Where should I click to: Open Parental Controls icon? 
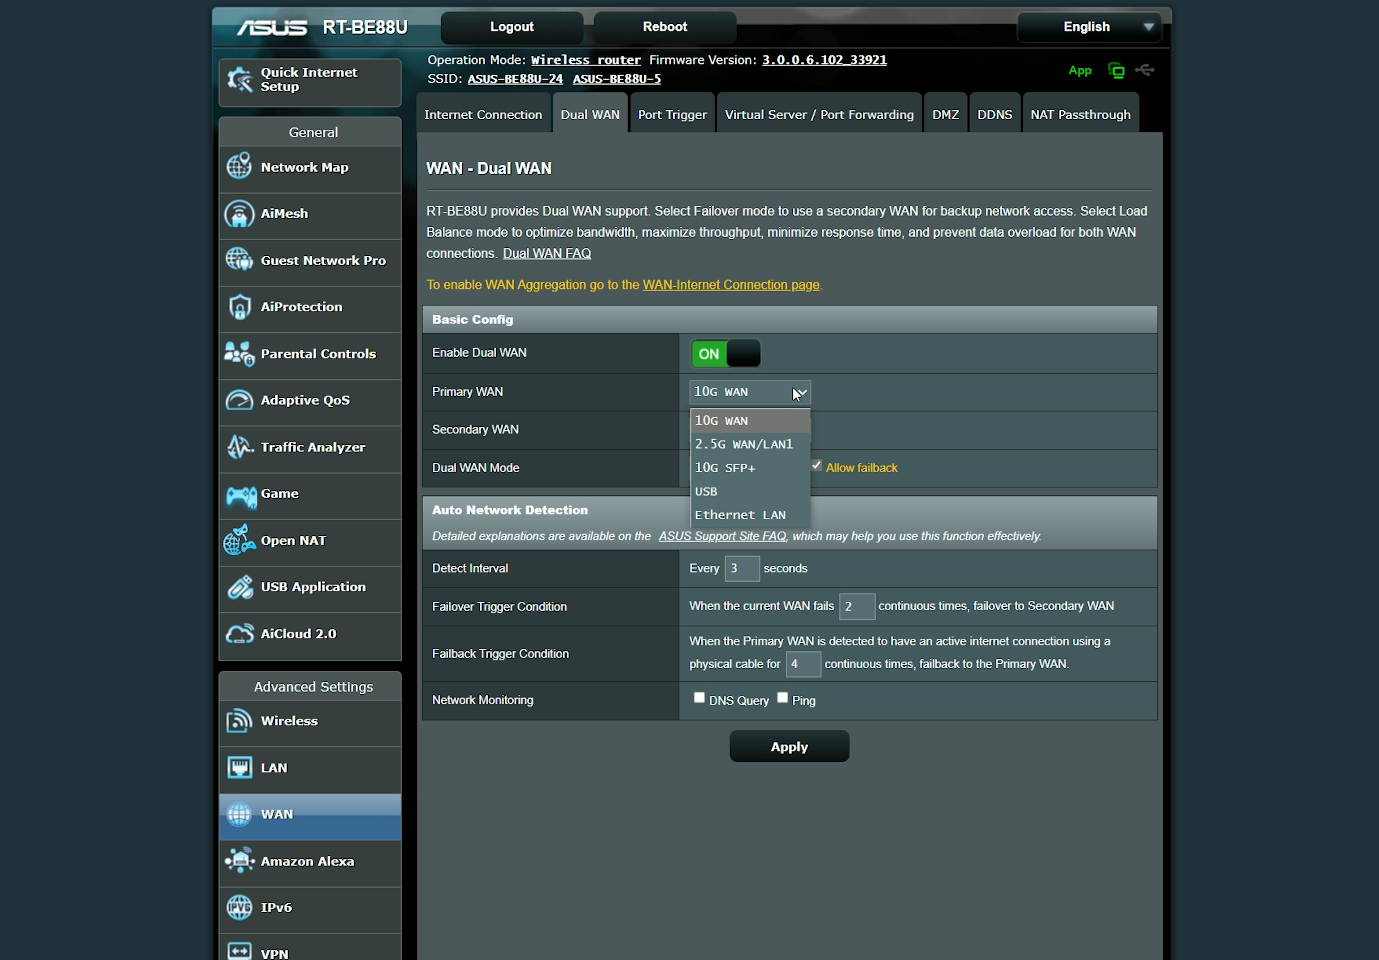(239, 353)
